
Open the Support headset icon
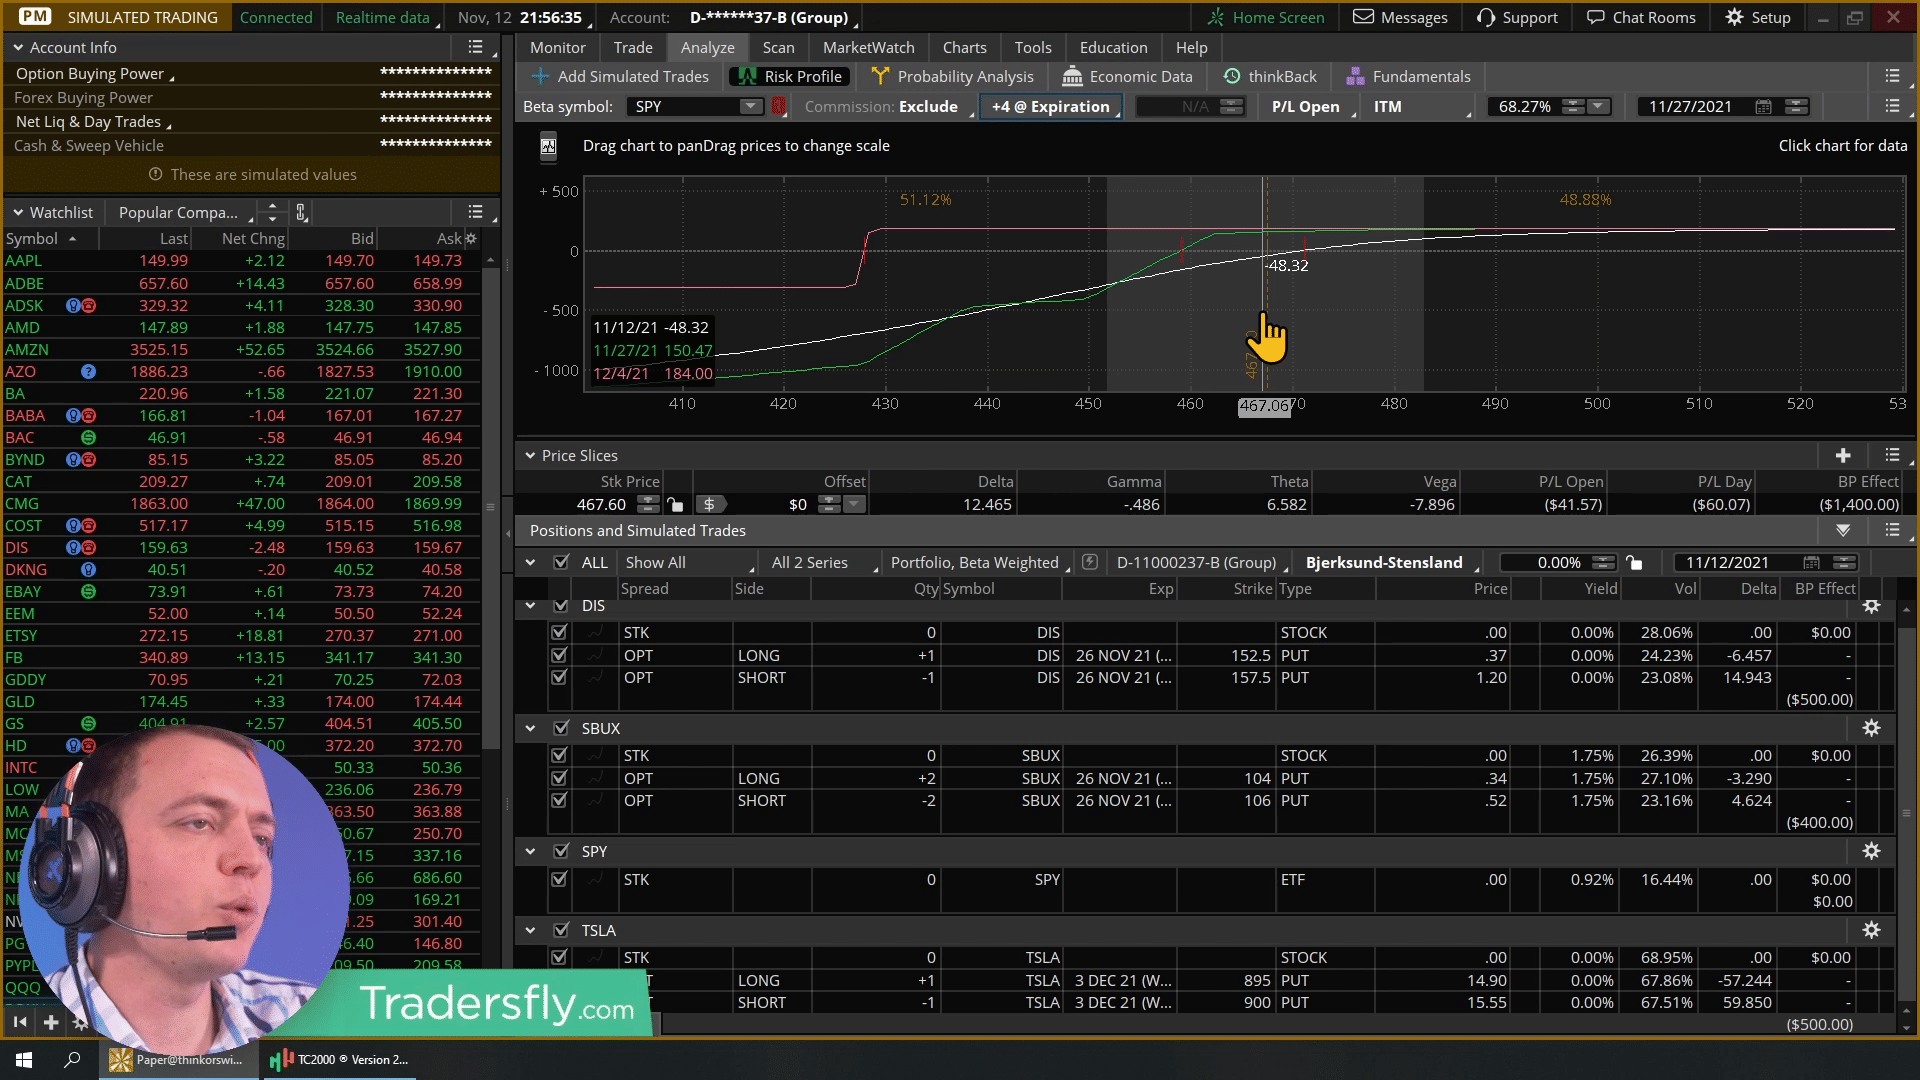click(x=1486, y=17)
